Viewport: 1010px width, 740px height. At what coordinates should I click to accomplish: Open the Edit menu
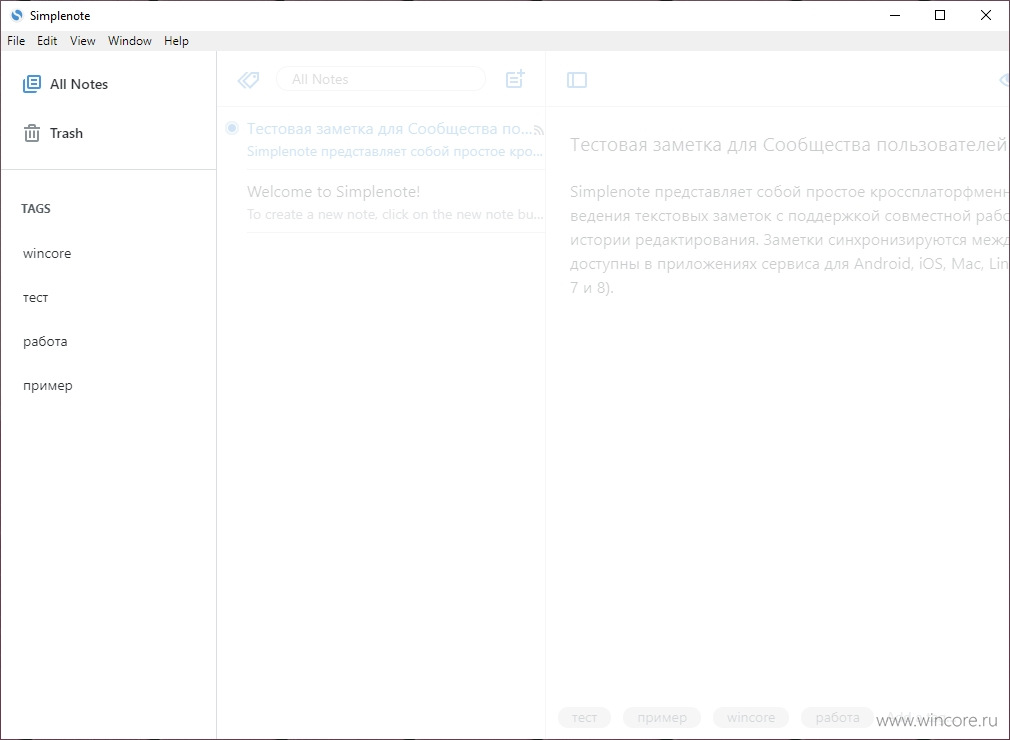tap(47, 41)
